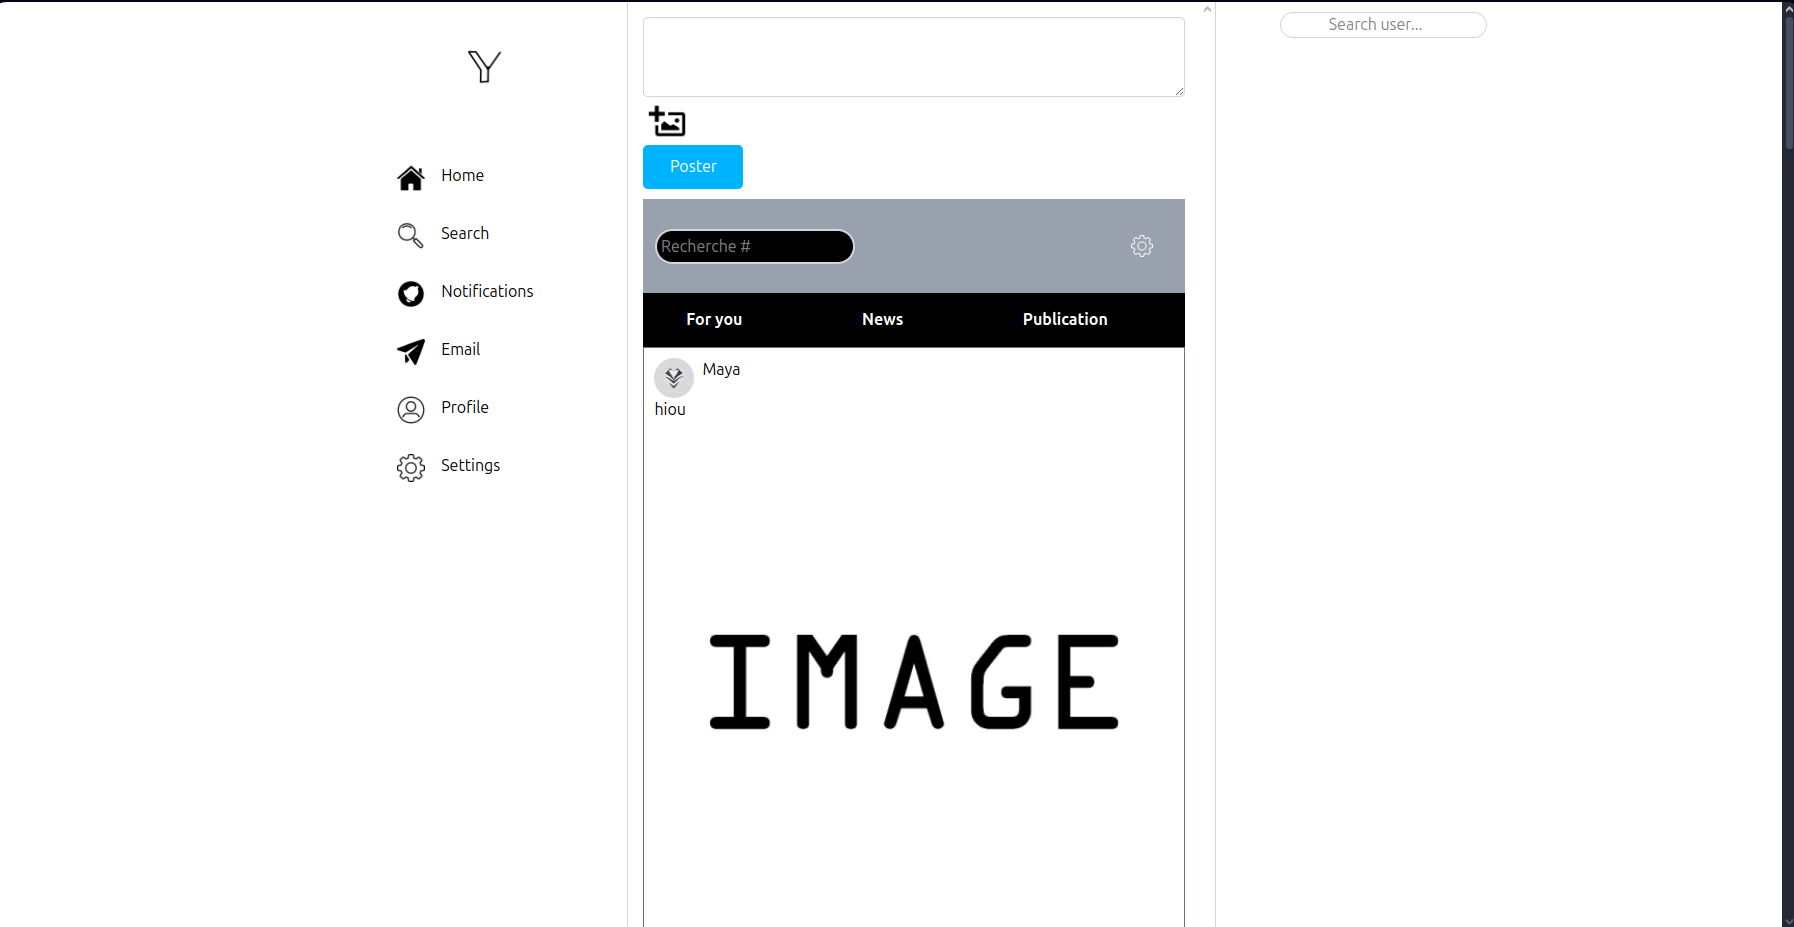Switch to the For you tab

[714, 319]
